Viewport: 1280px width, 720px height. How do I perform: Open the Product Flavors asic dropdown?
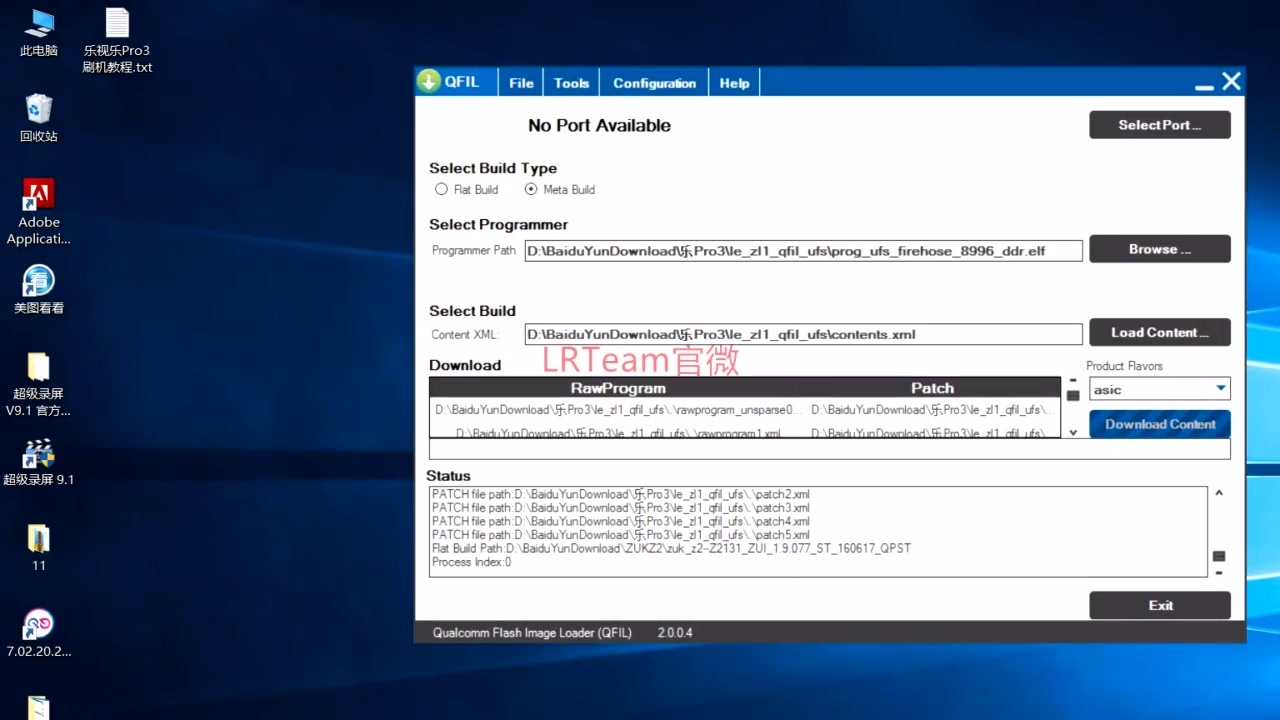click(x=1160, y=389)
